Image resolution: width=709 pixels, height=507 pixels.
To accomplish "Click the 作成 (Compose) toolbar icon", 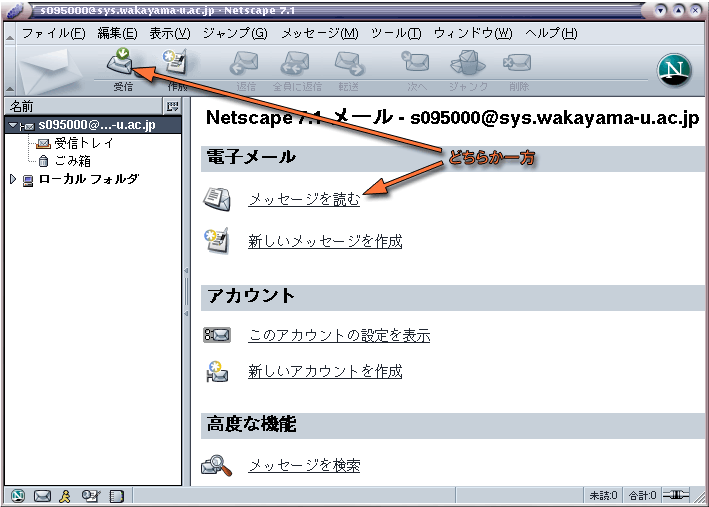I will 175,62.
